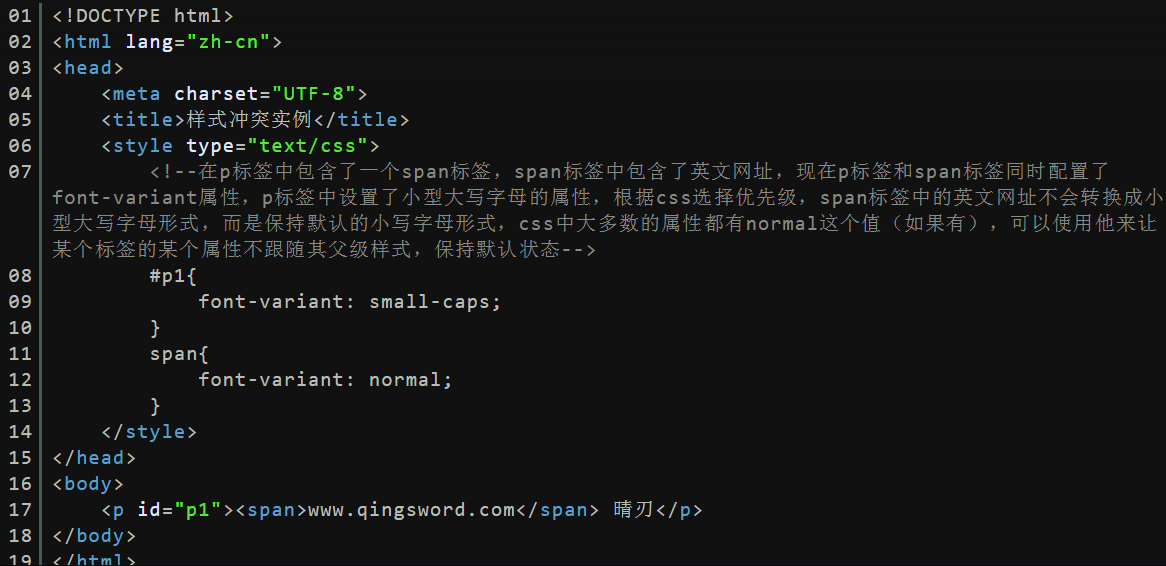Click the "UTF-8" charset value
Viewport: 1166px width, 566px height.
[x=314, y=94]
